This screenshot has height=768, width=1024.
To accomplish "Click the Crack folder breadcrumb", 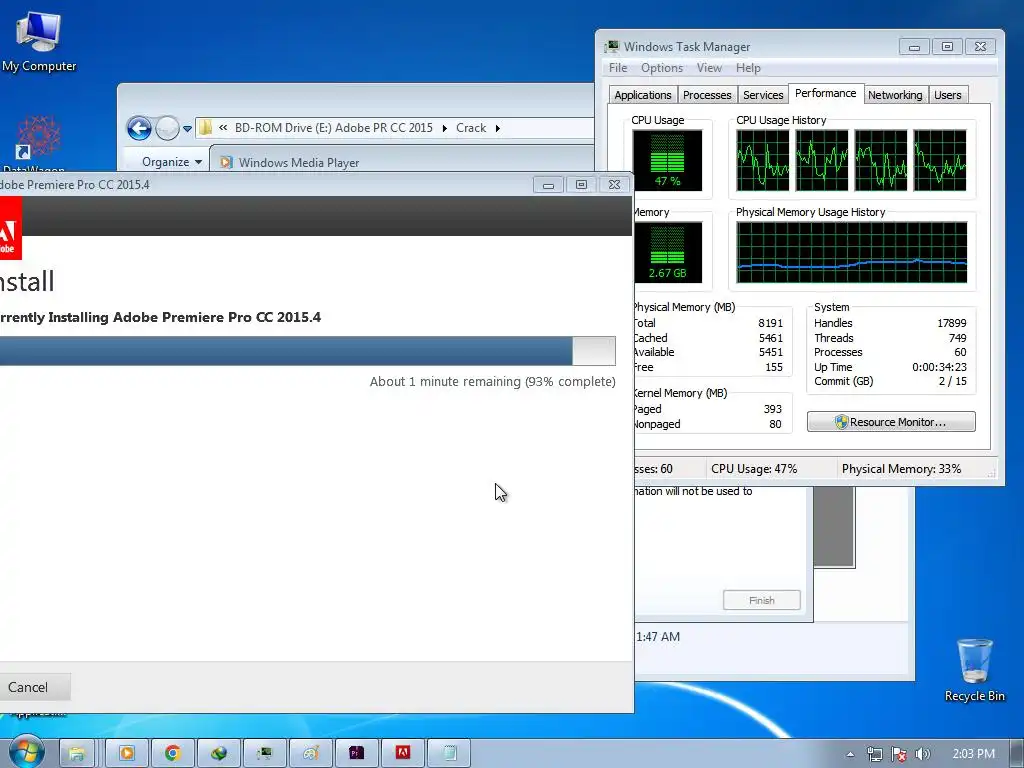I will pos(471,127).
